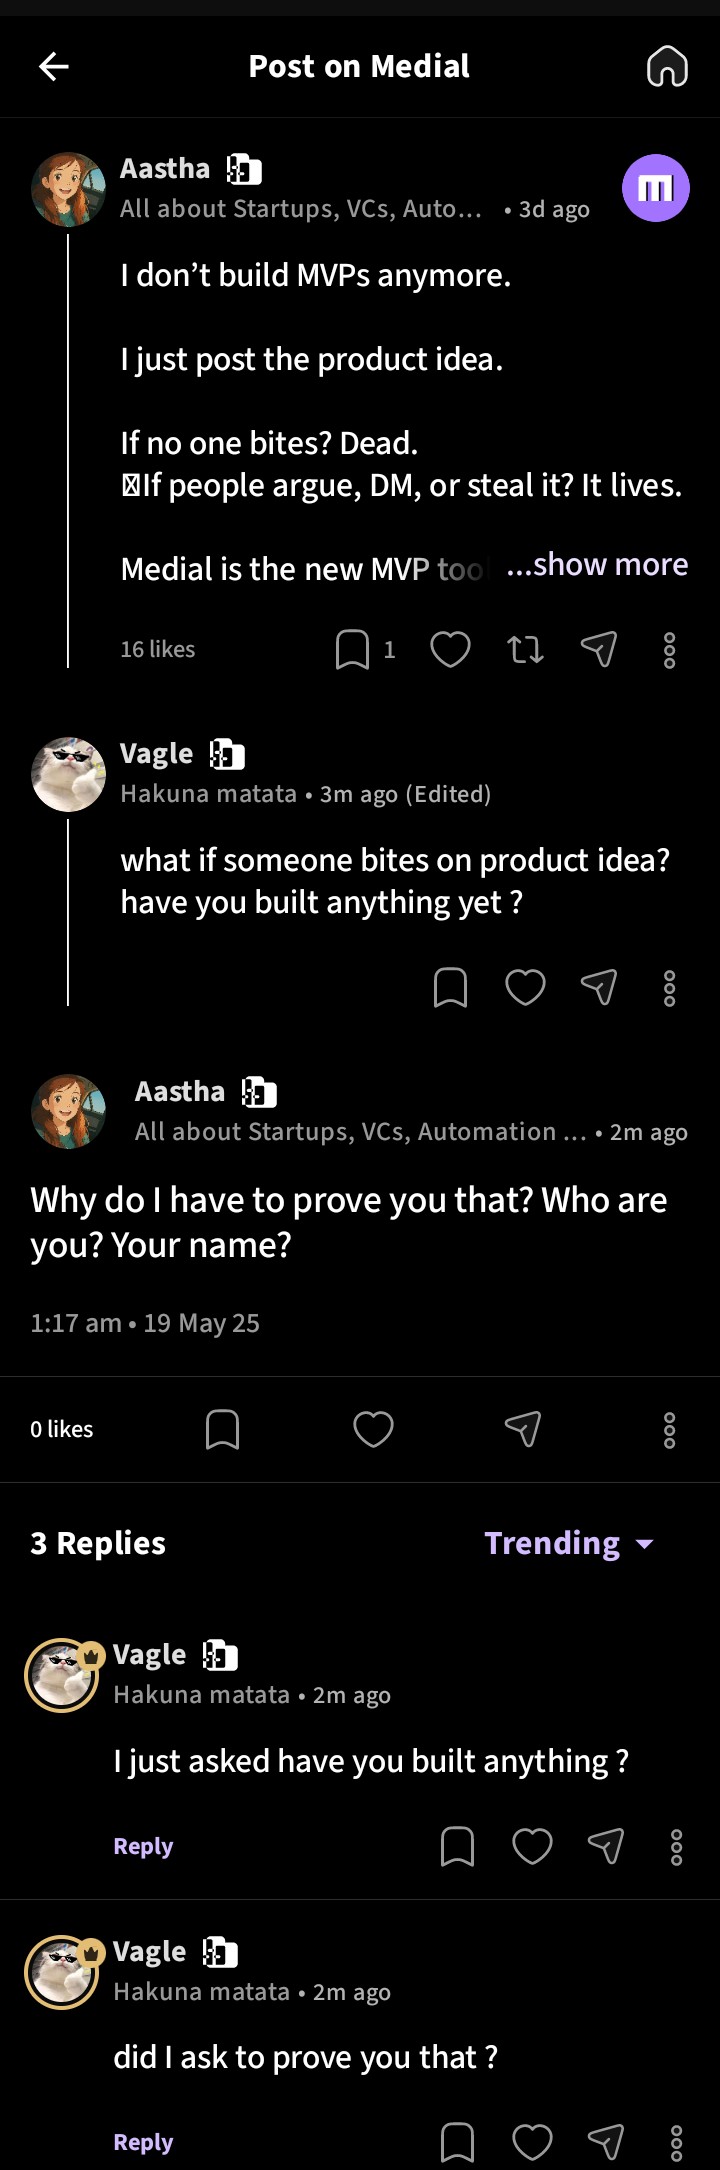Image resolution: width=720 pixels, height=2170 pixels.
Task: Open Vagle's crowned avatar on first reply
Action: point(62,1675)
